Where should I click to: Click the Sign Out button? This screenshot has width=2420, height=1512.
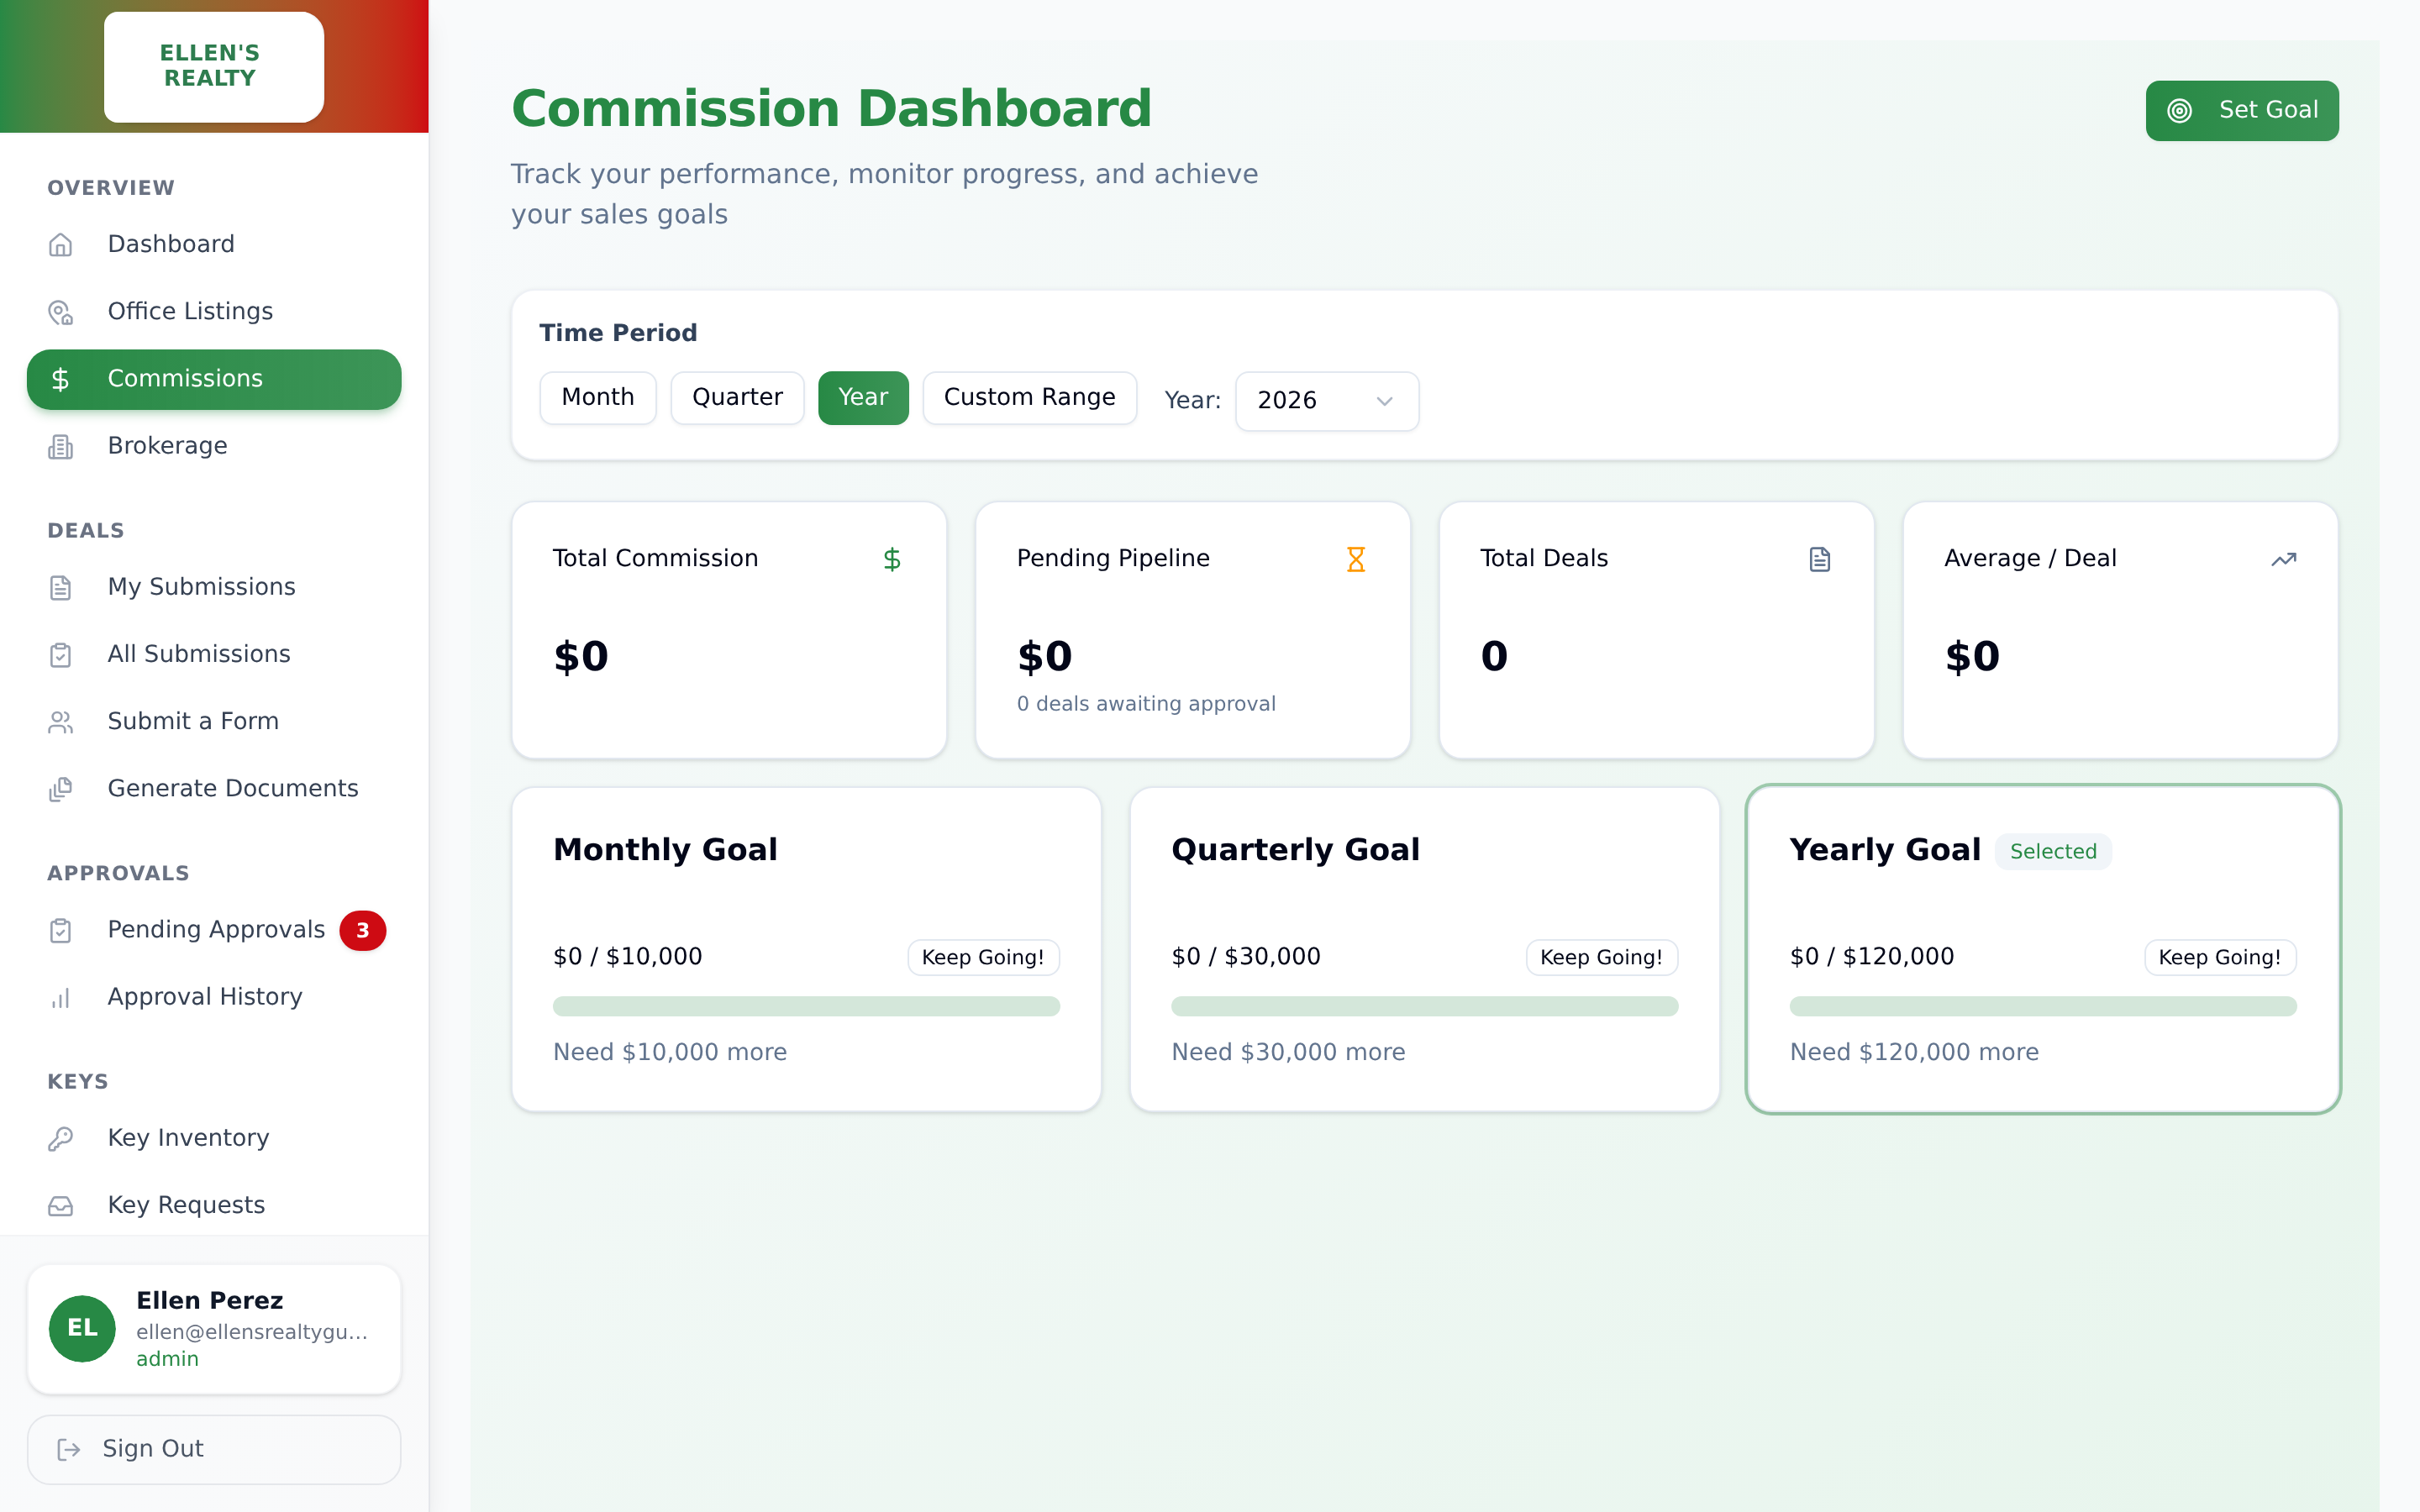[x=214, y=1448]
